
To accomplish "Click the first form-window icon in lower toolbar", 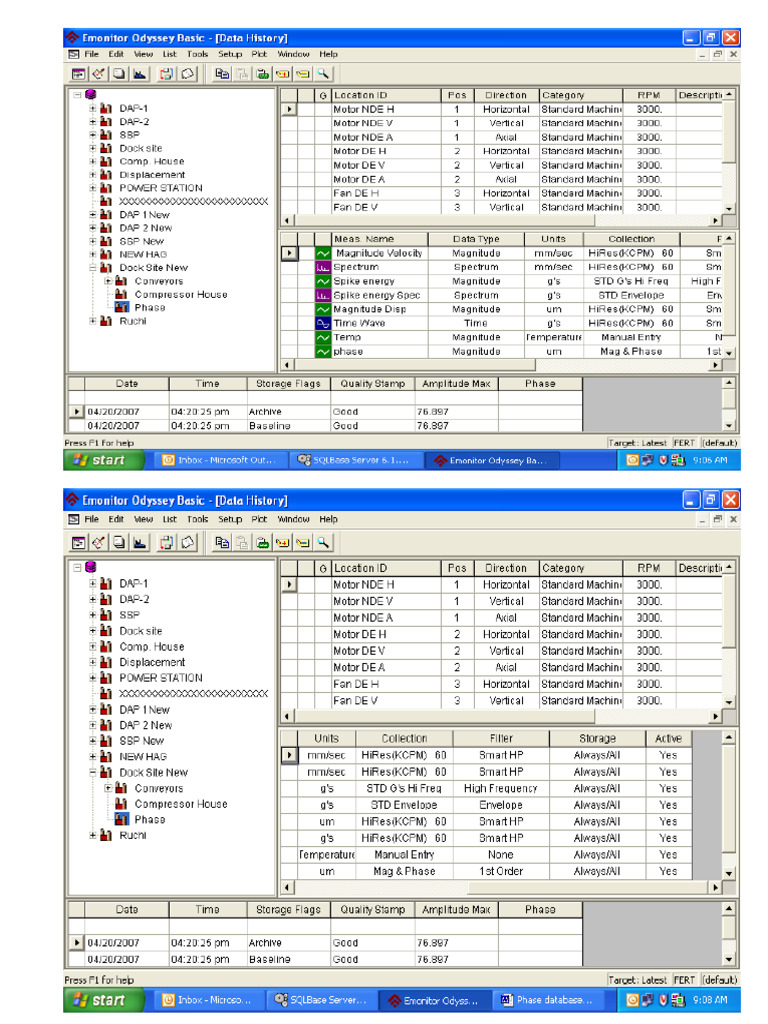I will (x=78, y=542).
